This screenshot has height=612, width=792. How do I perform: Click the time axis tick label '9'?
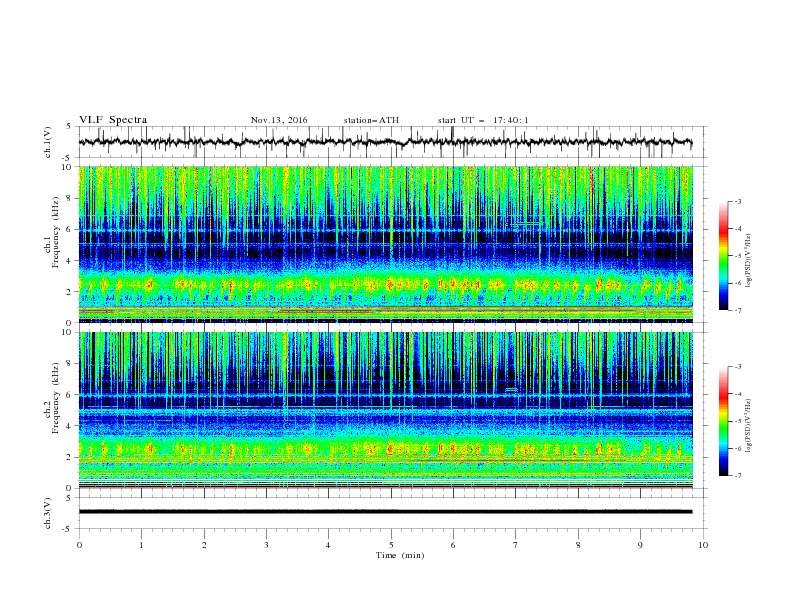[640, 545]
